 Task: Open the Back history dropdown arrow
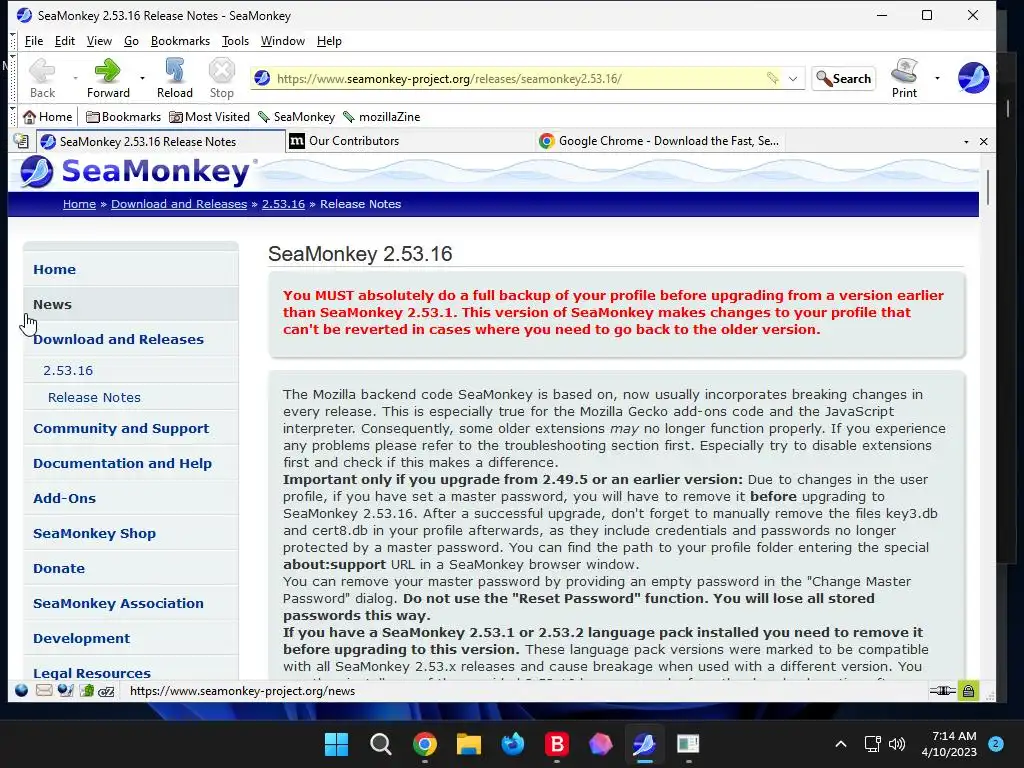coord(75,78)
